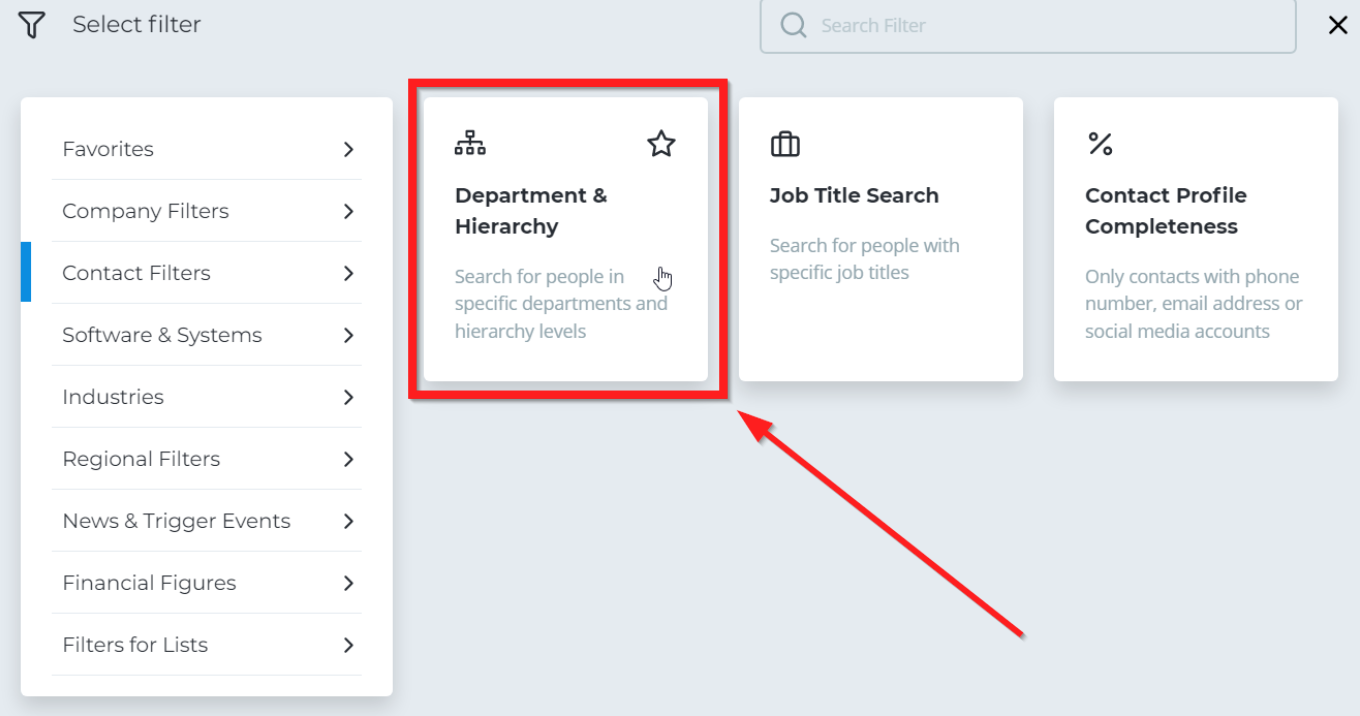
Task: Open the Industries filter category
Action: pos(207,397)
